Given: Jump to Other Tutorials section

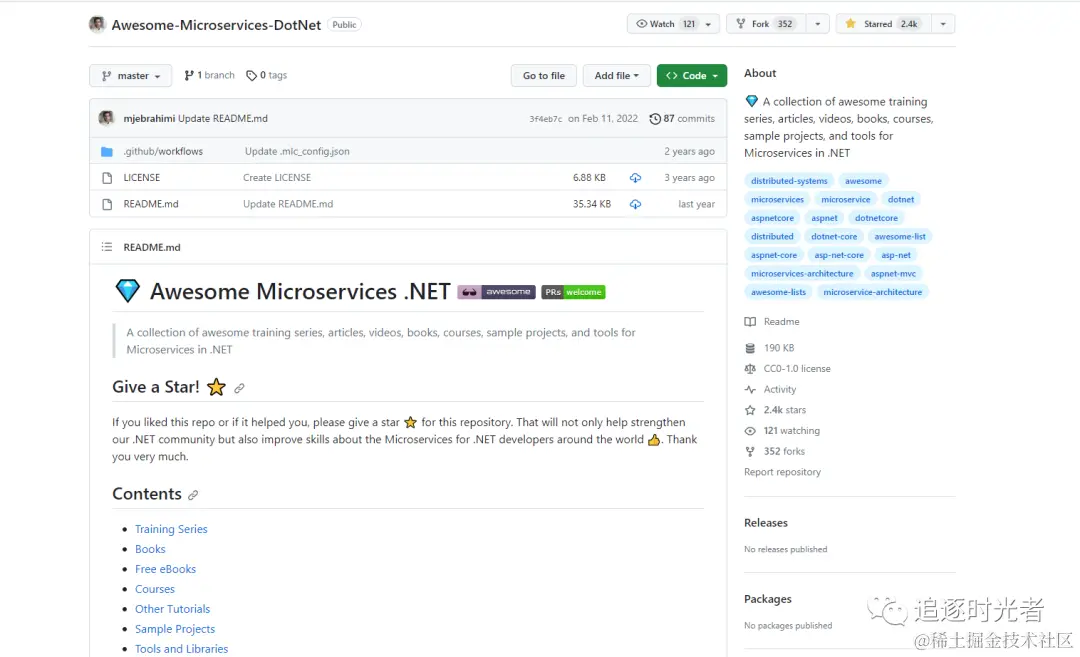Looking at the screenshot, I should click(172, 609).
